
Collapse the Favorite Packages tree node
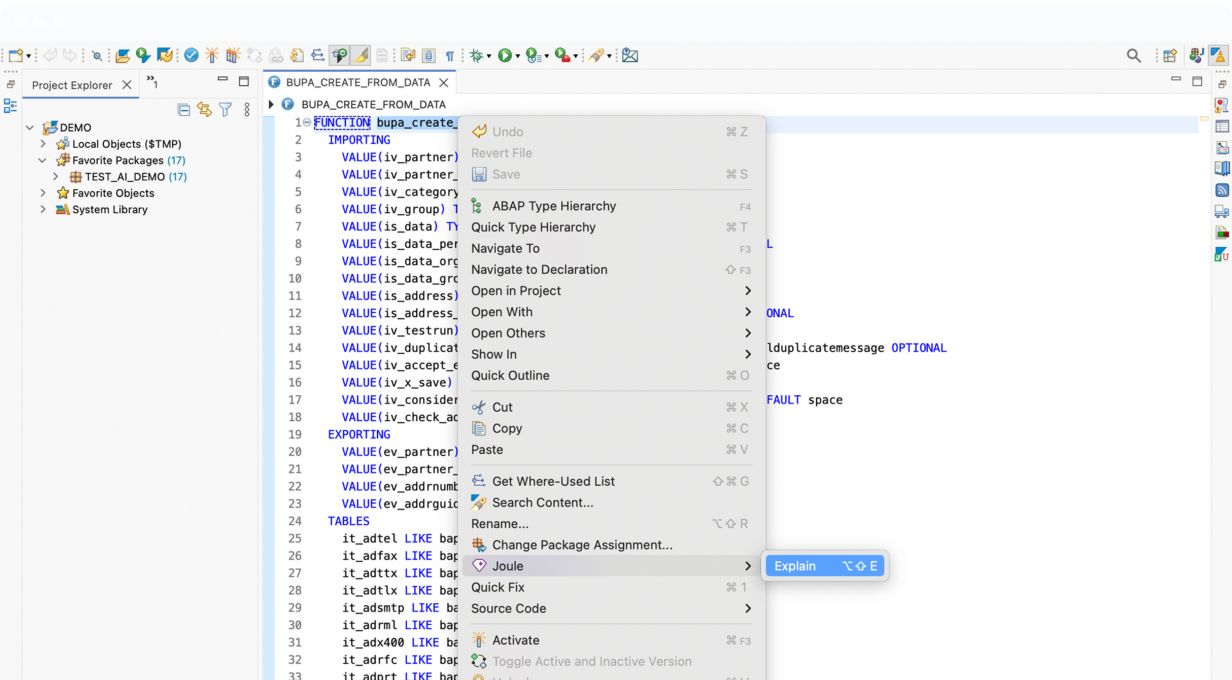(43, 160)
